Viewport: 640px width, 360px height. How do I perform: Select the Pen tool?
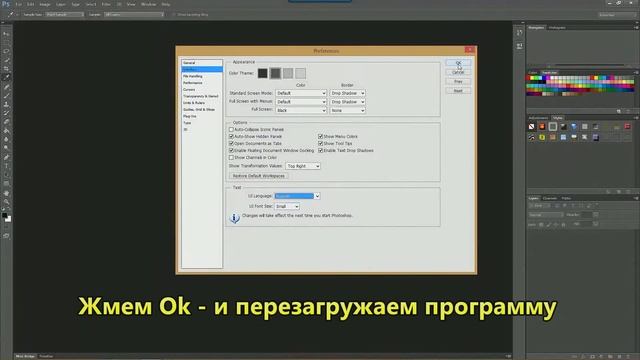6,157
